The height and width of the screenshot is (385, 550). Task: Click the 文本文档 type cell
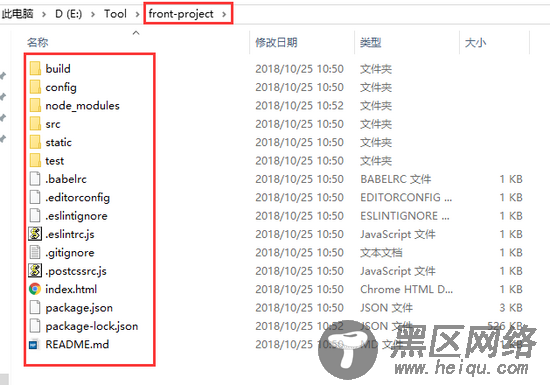(381, 252)
